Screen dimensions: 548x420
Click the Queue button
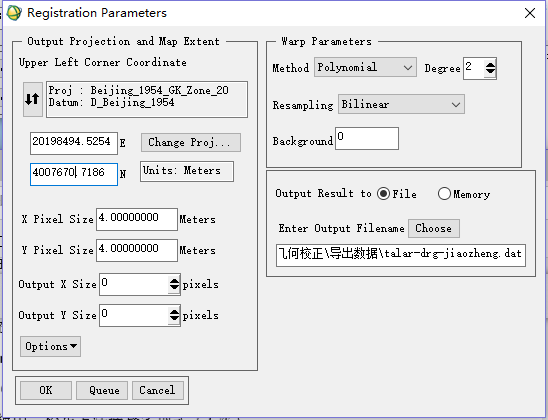[102, 390]
